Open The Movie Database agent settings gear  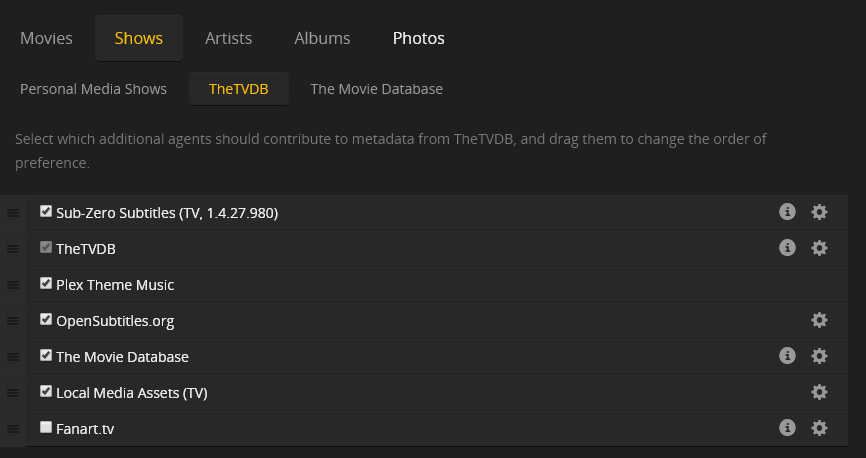click(819, 356)
